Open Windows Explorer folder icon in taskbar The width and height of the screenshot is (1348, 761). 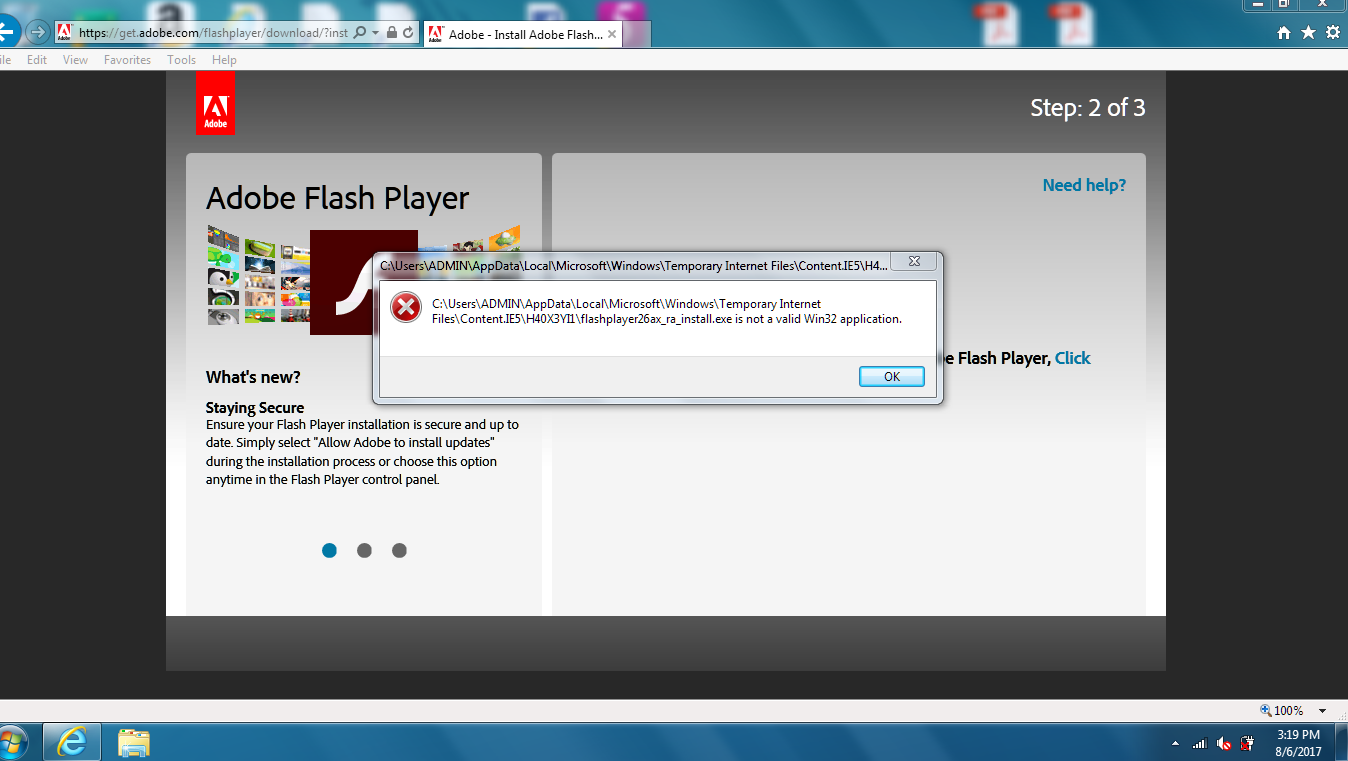point(134,743)
